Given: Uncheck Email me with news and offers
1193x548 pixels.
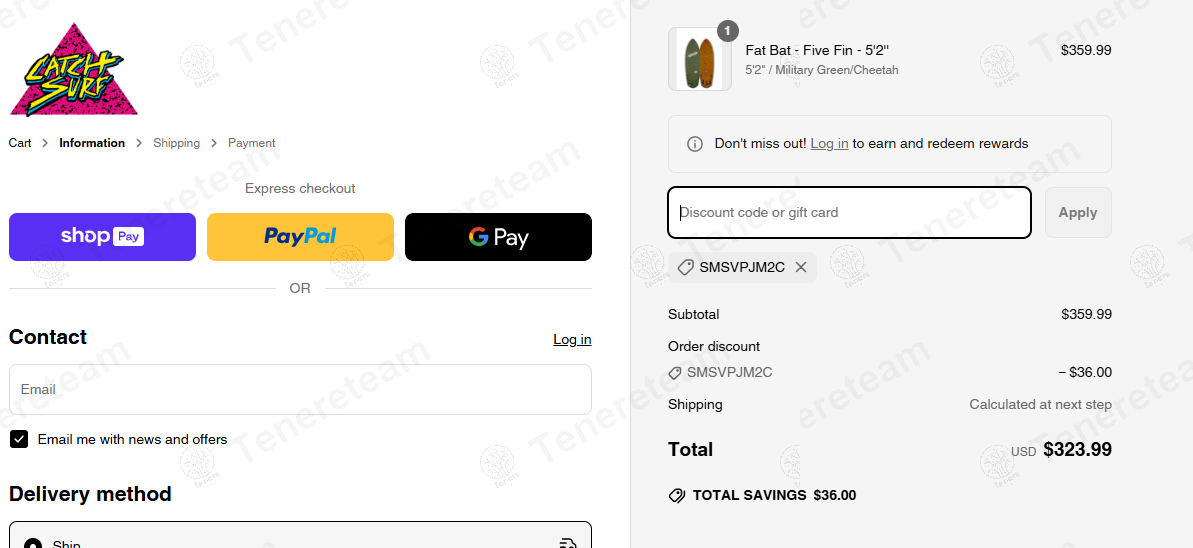Looking at the screenshot, I should [19, 439].
